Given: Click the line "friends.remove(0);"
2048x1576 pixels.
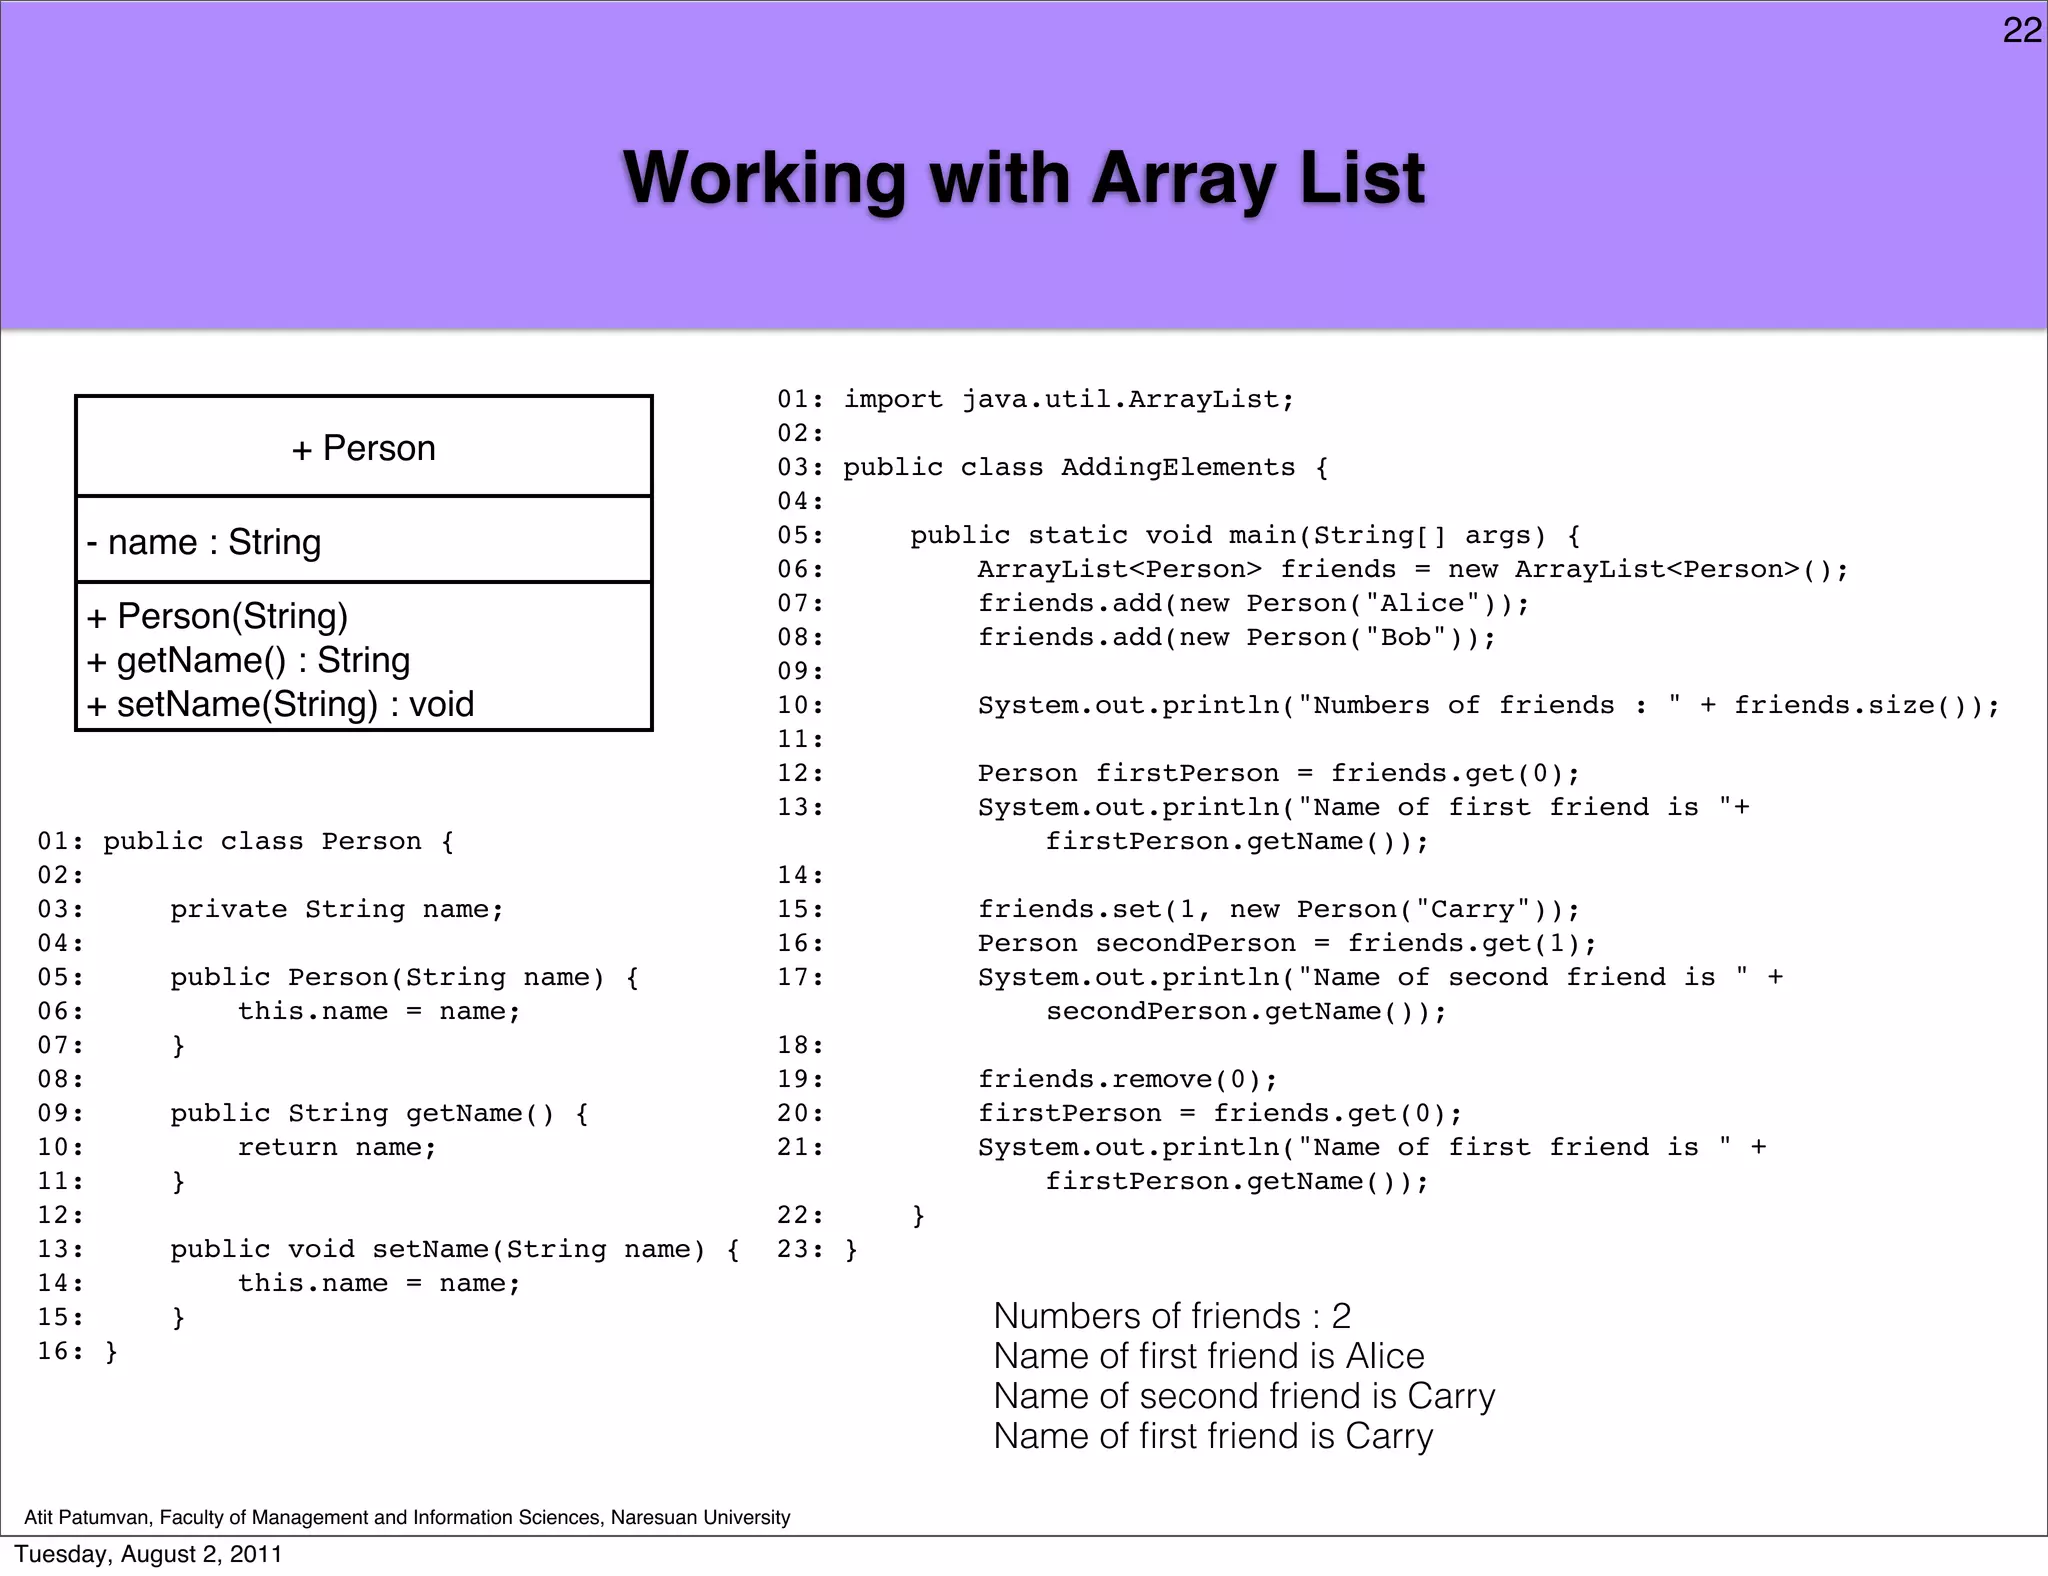Looking at the screenshot, I should (1128, 1080).
